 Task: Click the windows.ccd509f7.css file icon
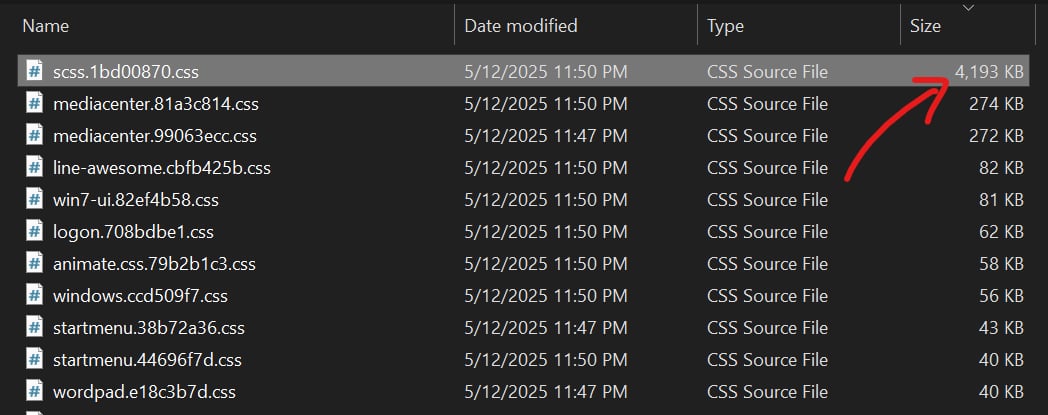(34, 296)
